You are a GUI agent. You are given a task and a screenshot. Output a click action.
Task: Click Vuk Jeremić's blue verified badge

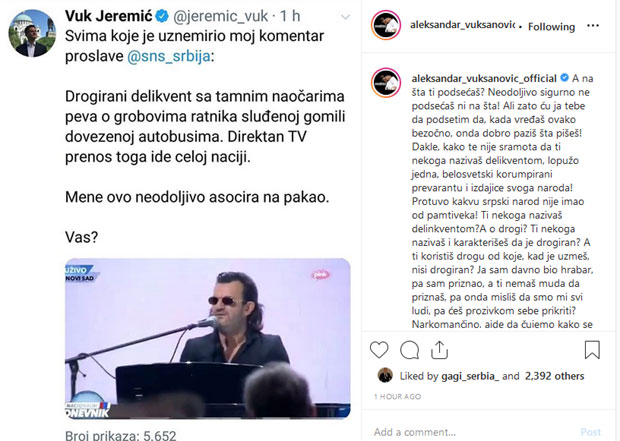point(162,16)
